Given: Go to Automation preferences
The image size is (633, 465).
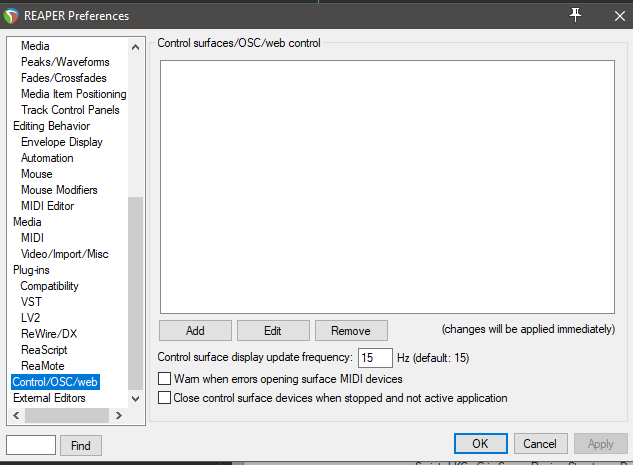Looking at the screenshot, I should [47, 158].
